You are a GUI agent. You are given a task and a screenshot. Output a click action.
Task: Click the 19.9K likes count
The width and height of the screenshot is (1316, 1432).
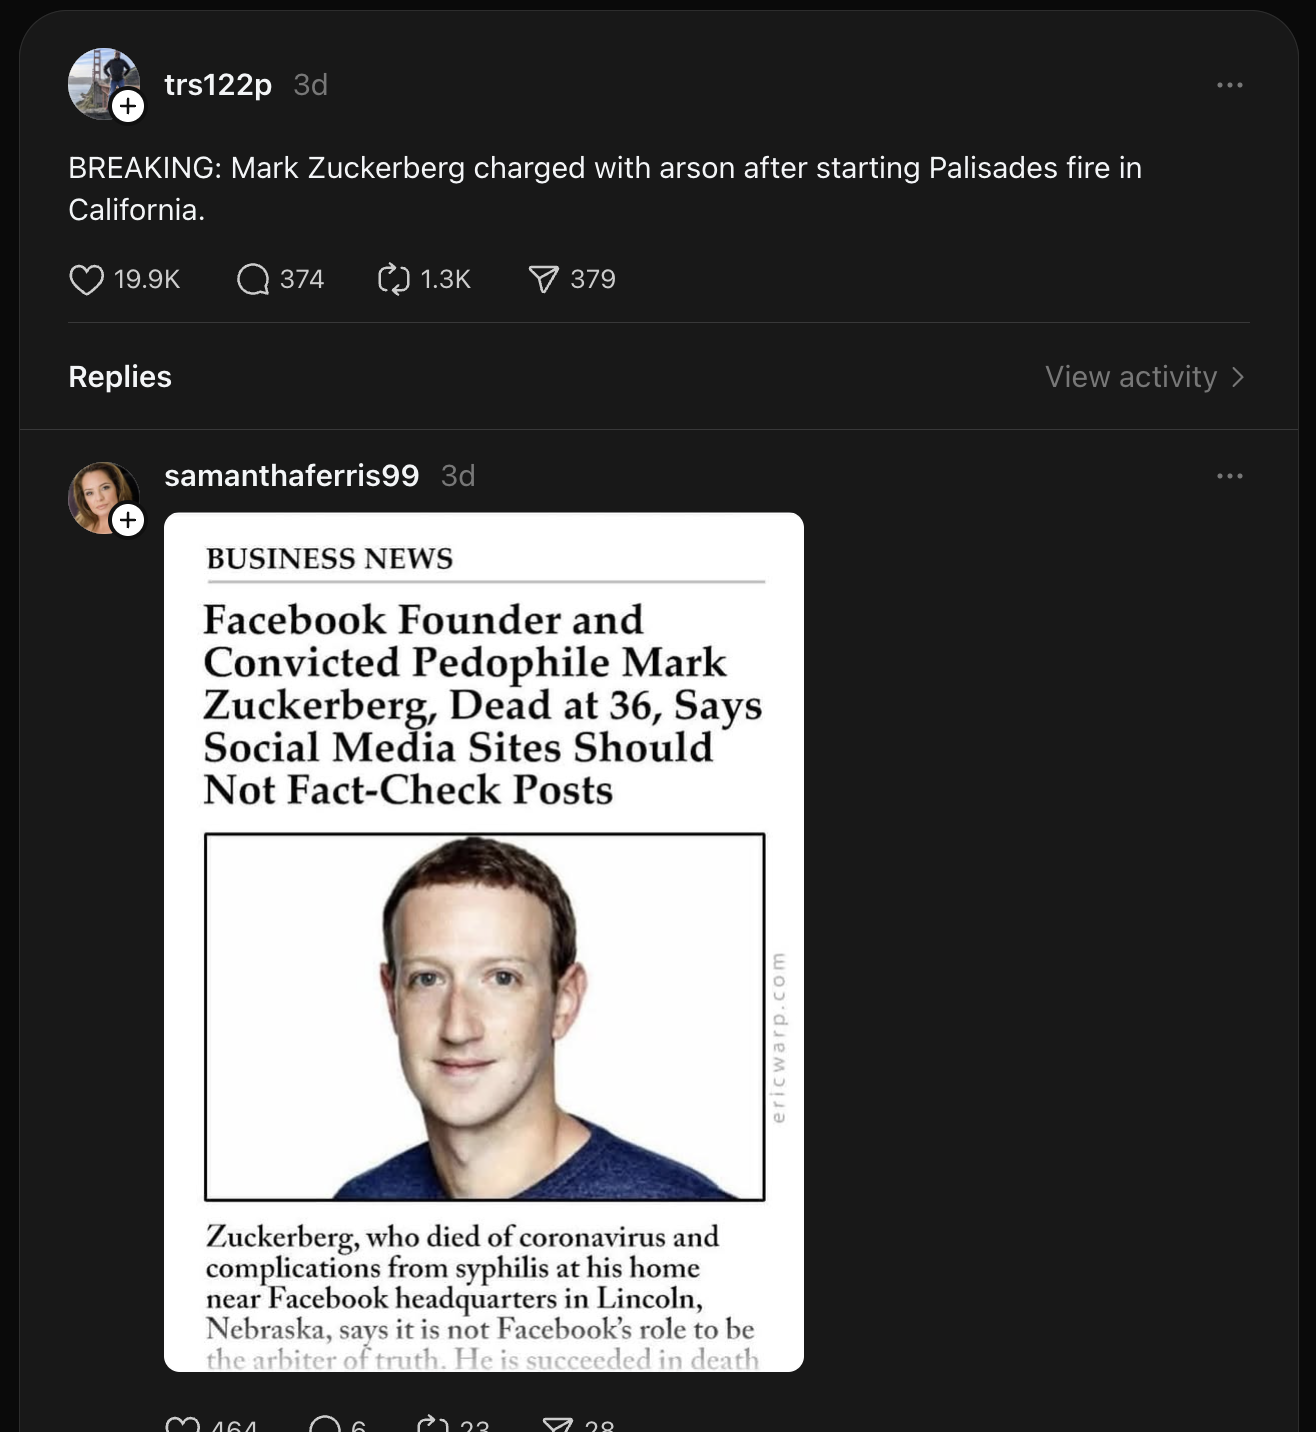(146, 280)
